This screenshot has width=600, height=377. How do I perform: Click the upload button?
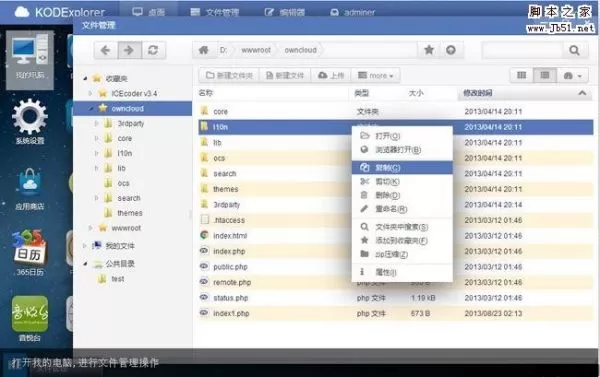pos(331,75)
